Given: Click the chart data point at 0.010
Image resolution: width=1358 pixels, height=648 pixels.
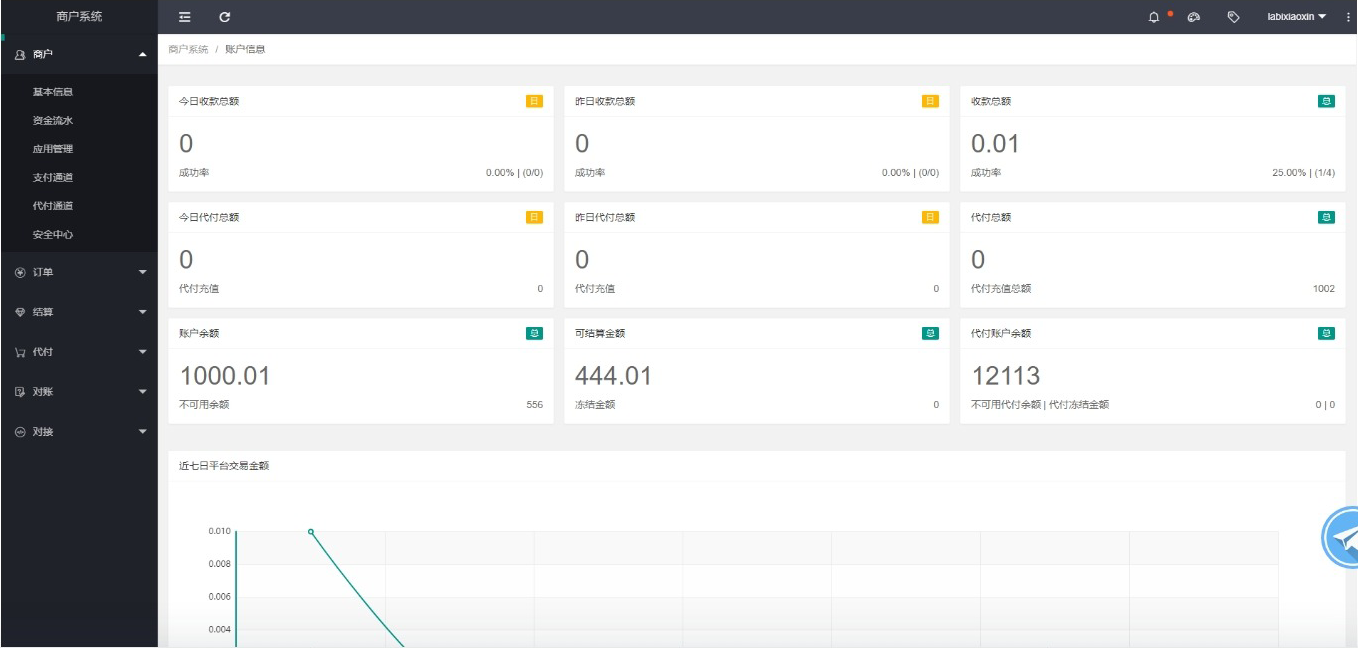Looking at the screenshot, I should pos(311,531).
